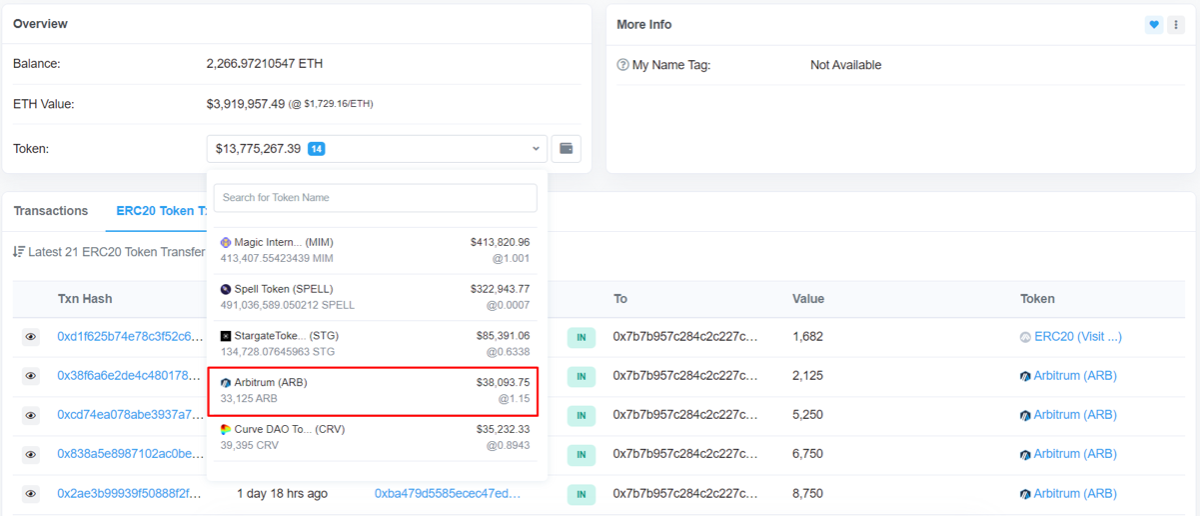Click the wallet icon next to the Token dropdown
Image resolution: width=1200 pixels, height=516 pixels.
[566, 149]
